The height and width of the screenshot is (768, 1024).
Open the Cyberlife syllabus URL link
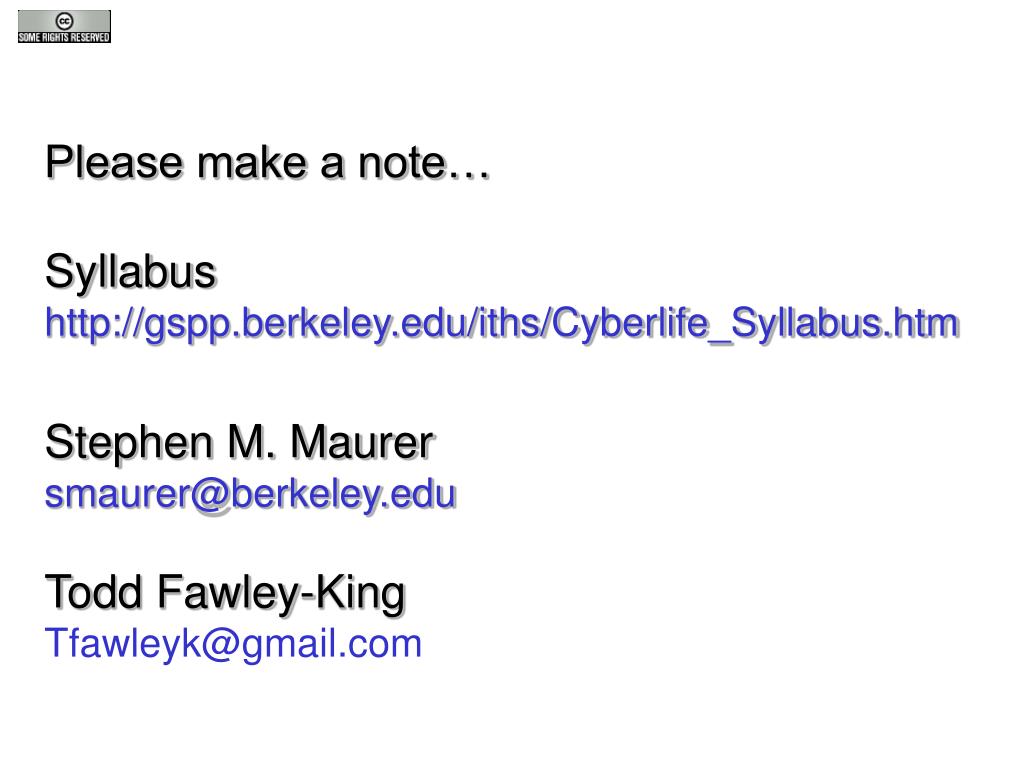pos(501,324)
